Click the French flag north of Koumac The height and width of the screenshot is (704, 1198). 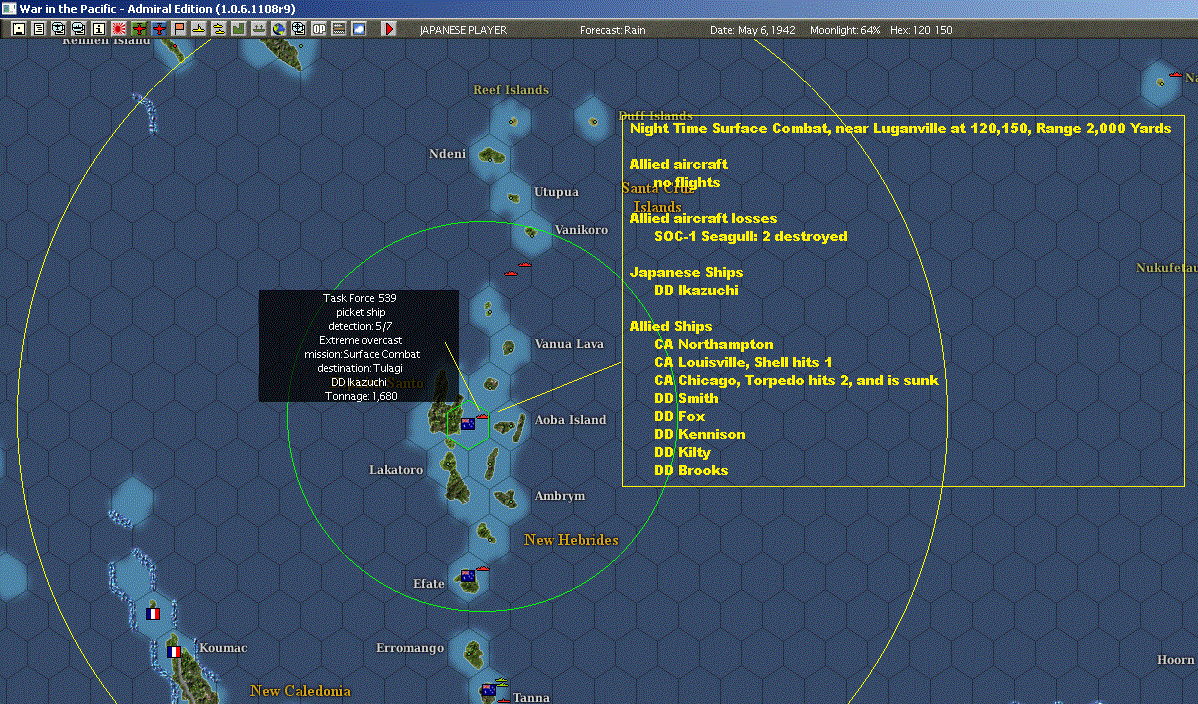pyautogui.click(x=153, y=614)
